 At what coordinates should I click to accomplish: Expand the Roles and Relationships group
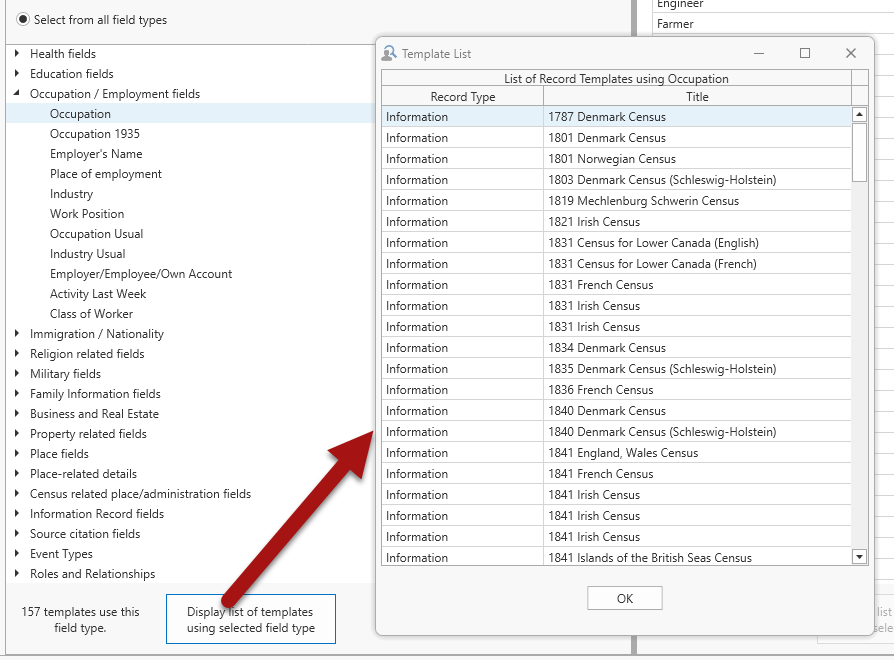[x=17, y=573]
